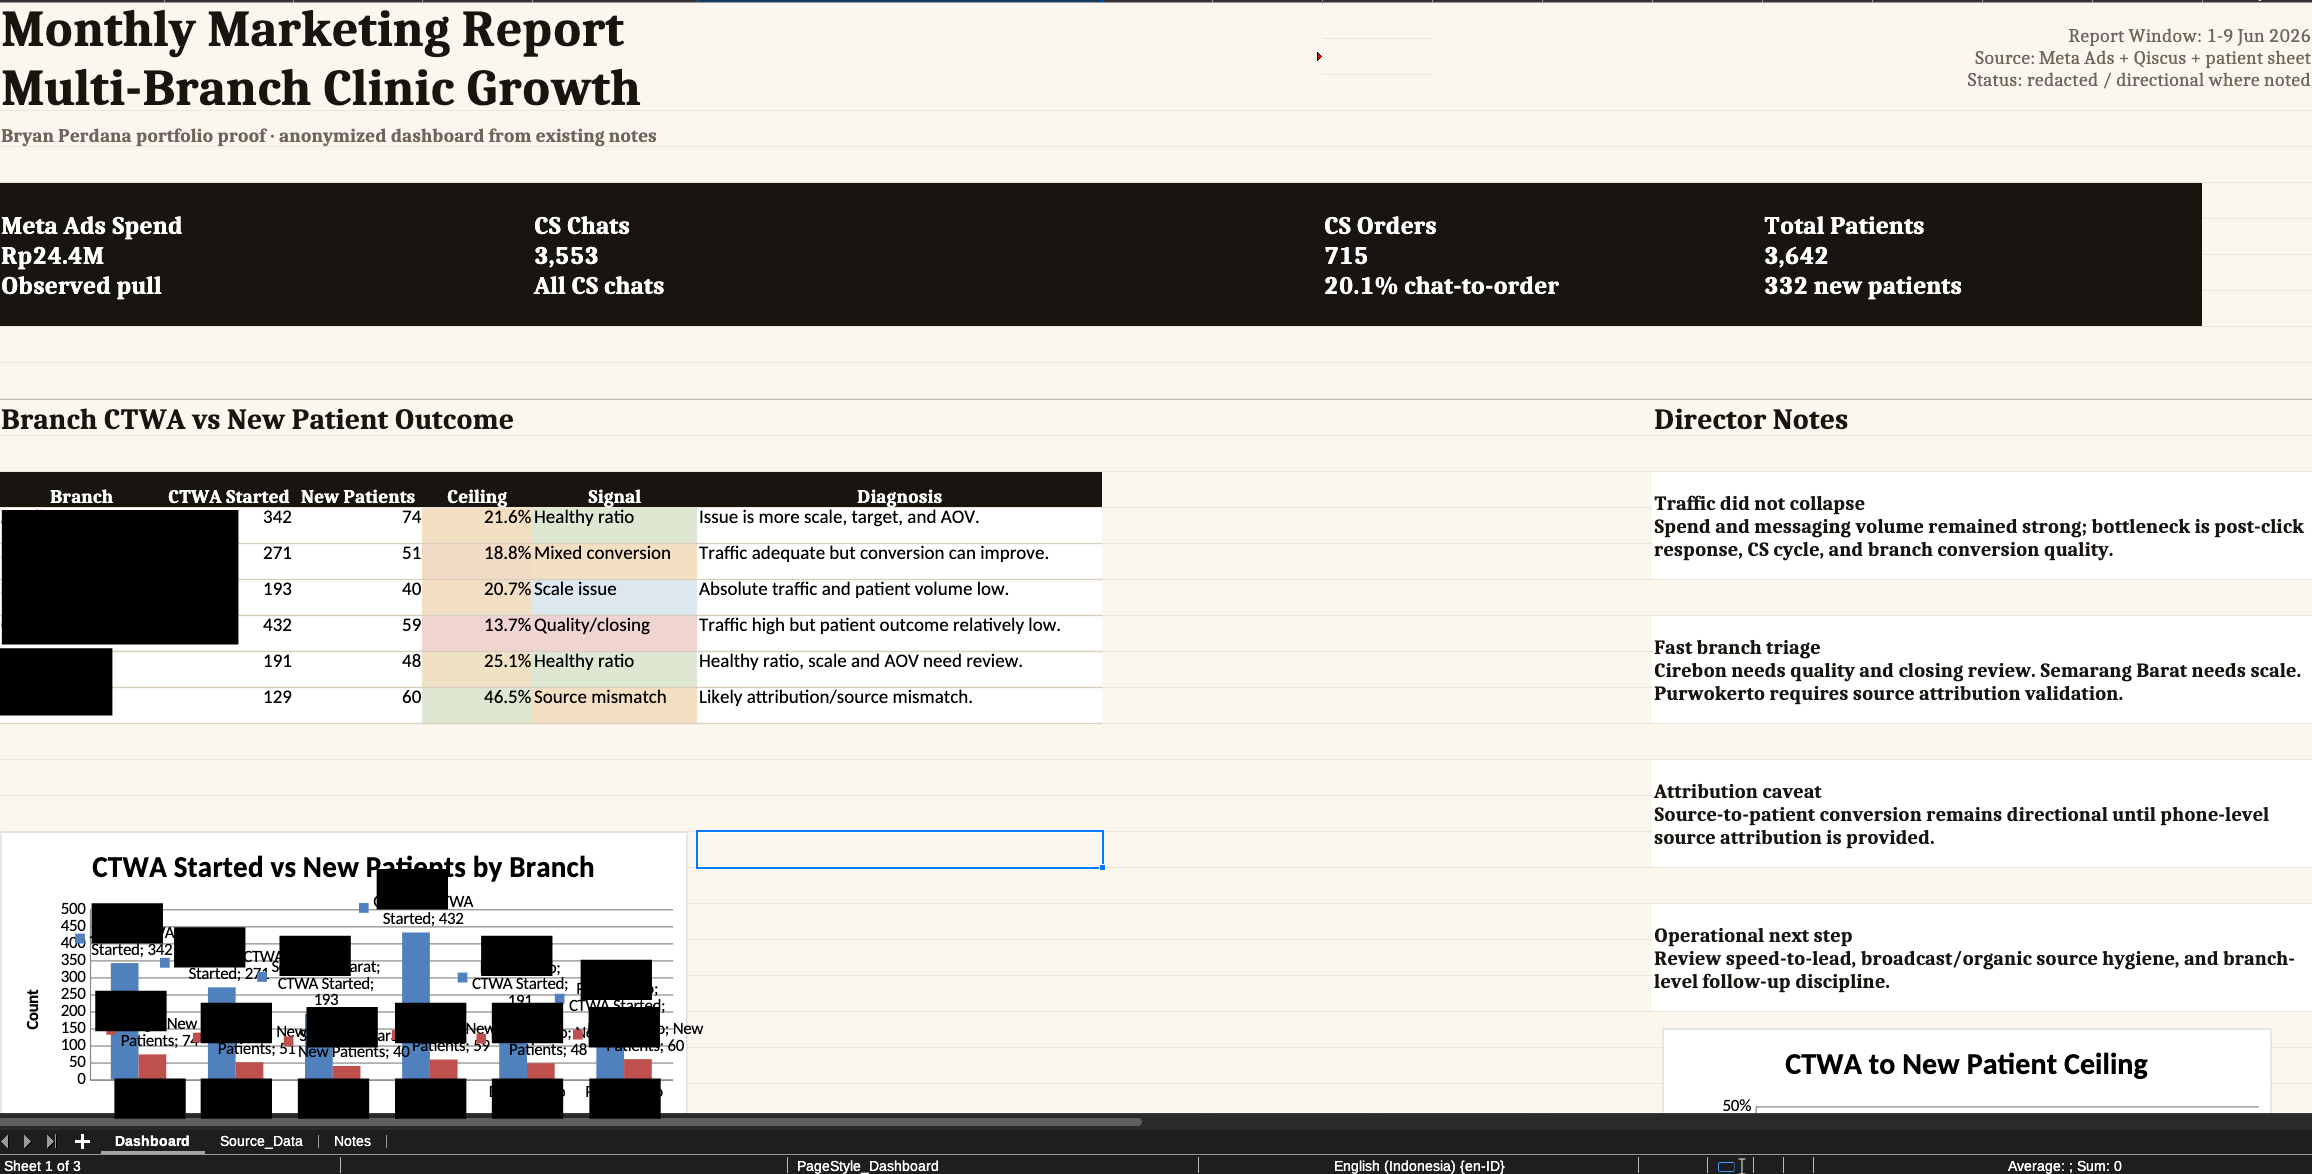Select the 'Meta Ads Spend' KPI label

click(x=92, y=226)
